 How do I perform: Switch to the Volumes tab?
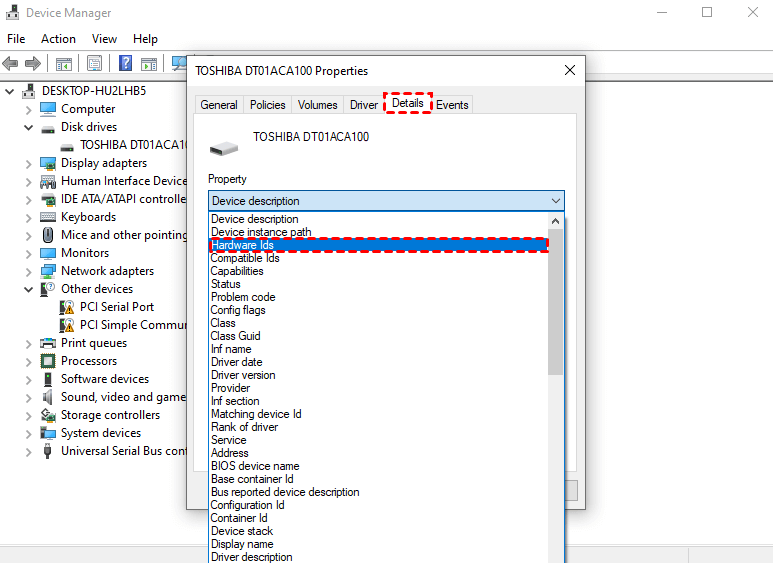(317, 105)
